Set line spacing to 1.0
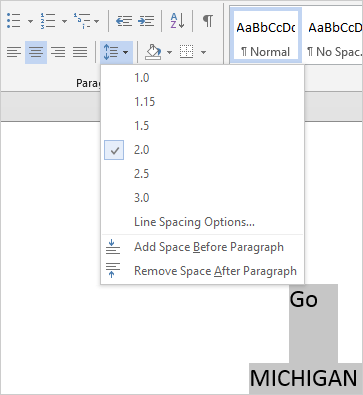The image size is (363, 395). 202,78
